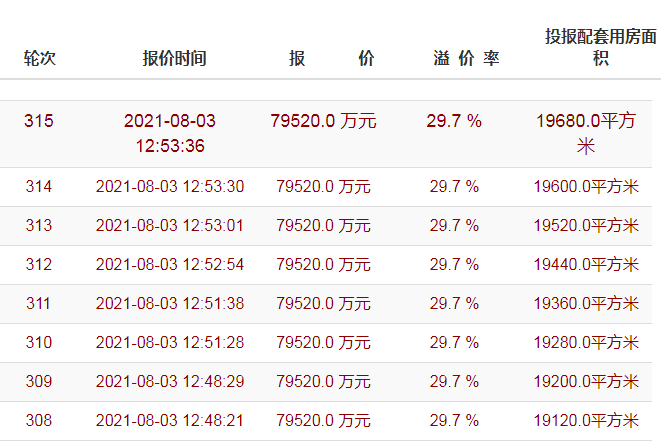
Task: Click the price cell in round 309
Action: [323, 381]
